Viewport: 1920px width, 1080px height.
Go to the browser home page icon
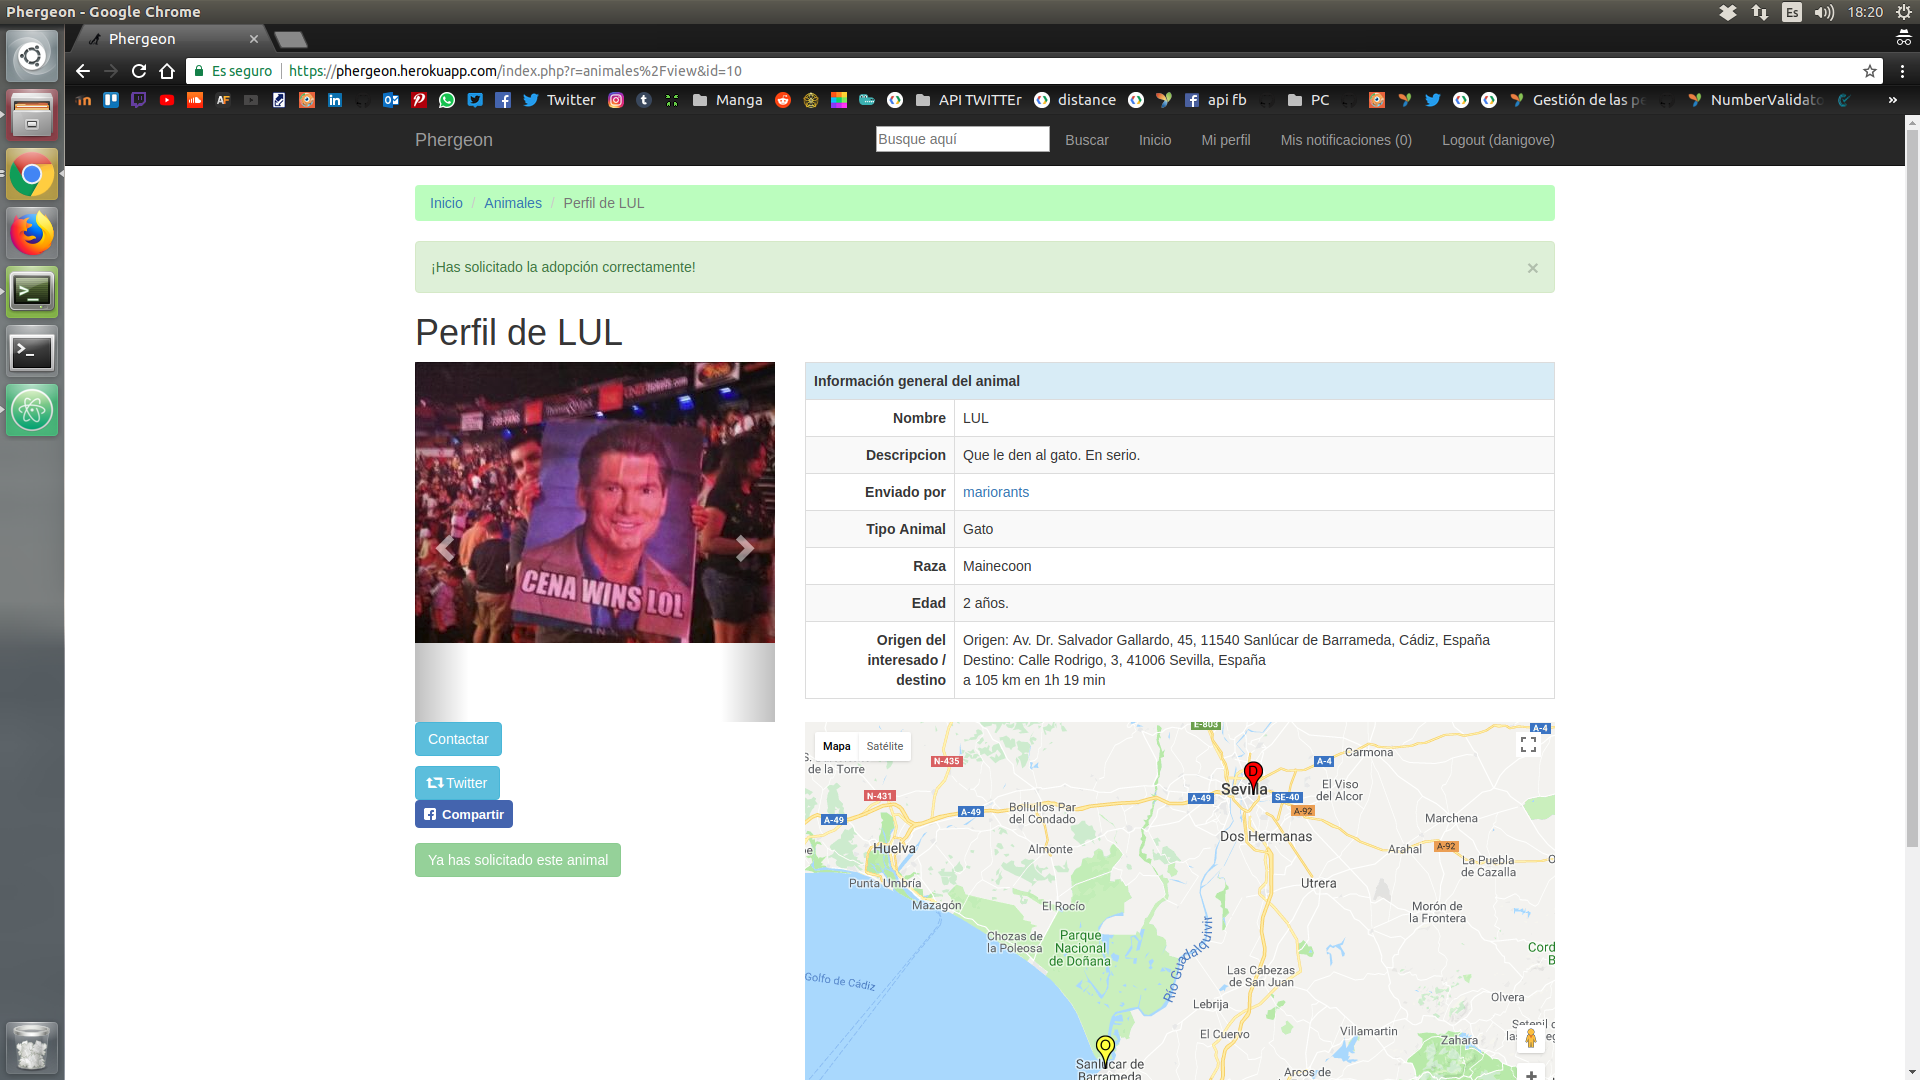tap(167, 71)
